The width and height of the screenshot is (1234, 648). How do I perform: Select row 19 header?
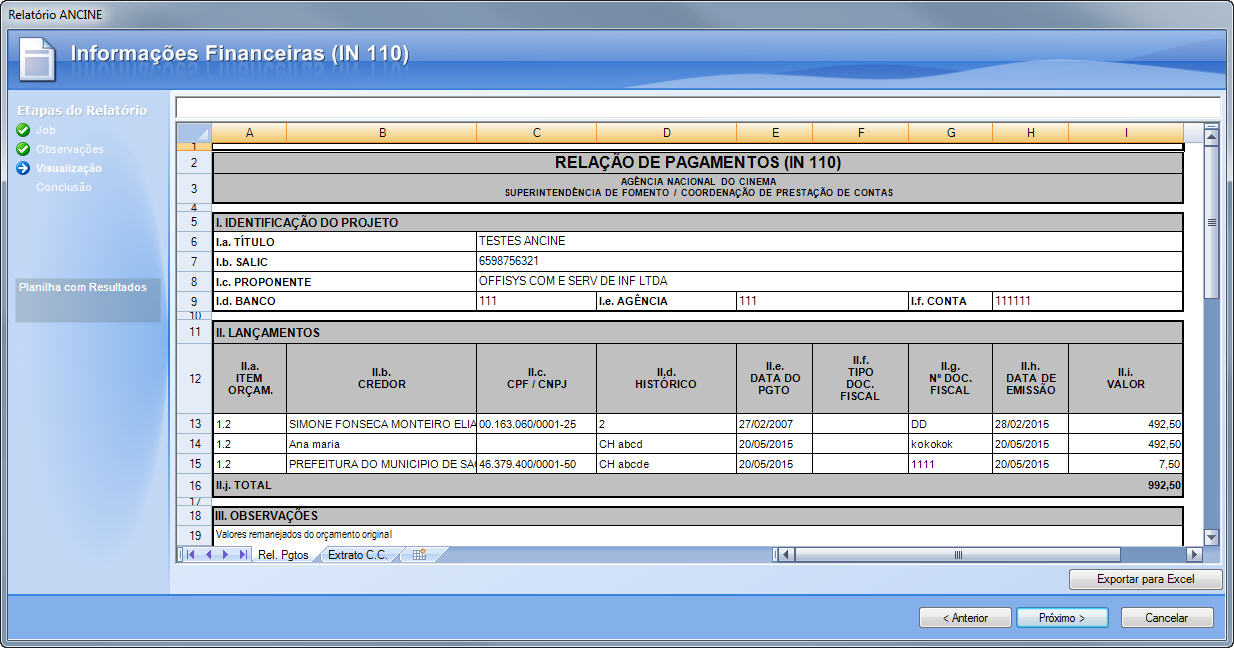[194, 535]
